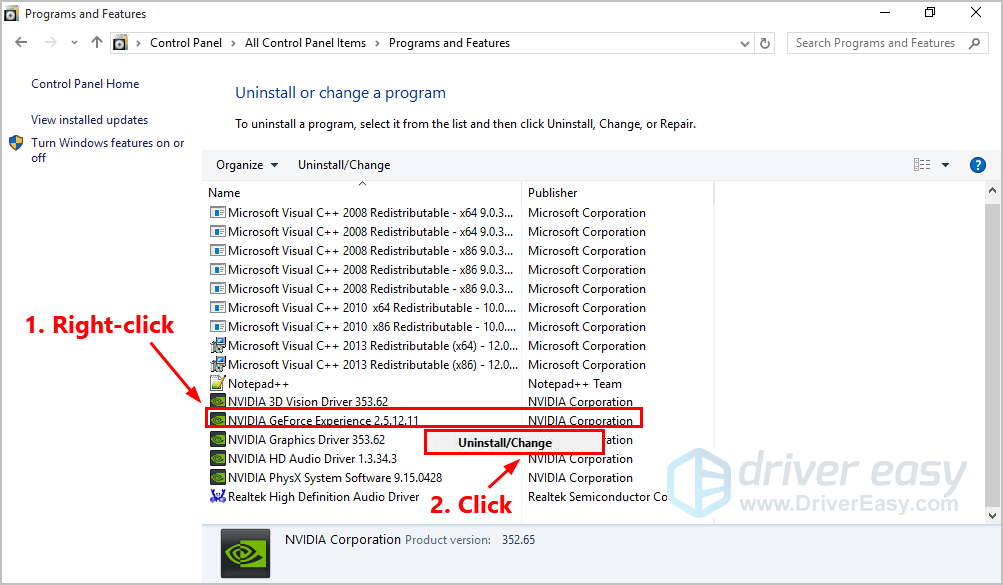1003x585 pixels.
Task: Open the Organize dropdown menu
Action: click(x=247, y=165)
